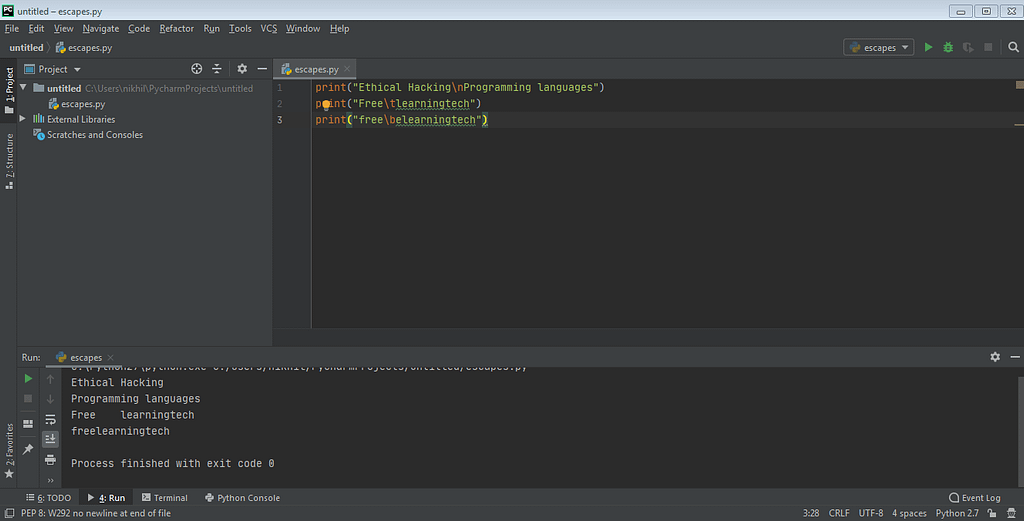Click the lock read-only status icon
This screenshot has width=1024, height=521.
[x=993, y=513]
